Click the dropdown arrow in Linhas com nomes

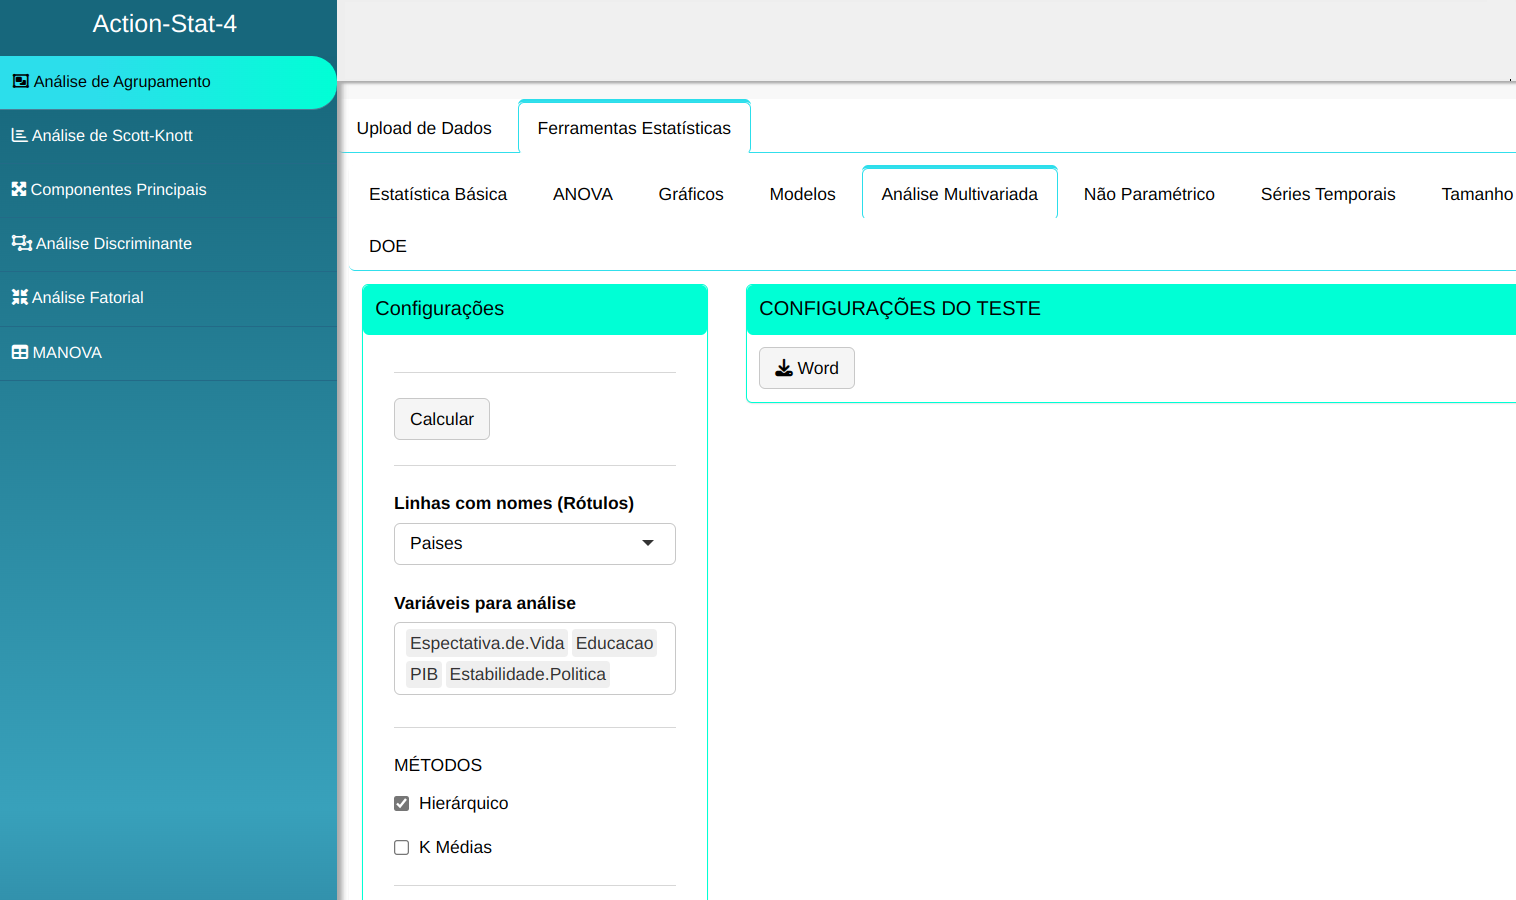point(648,543)
